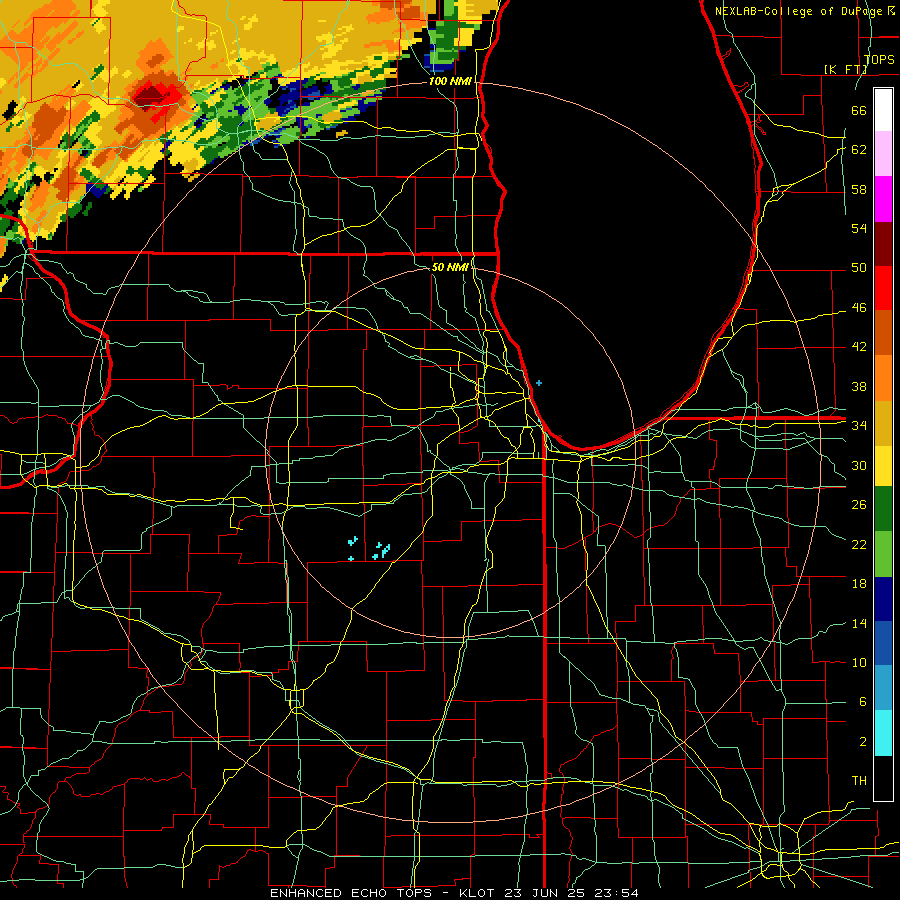Click the bright red 46-50 kft legend swatch
Screen dimensions: 900x900
pyautogui.click(x=883, y=288)
